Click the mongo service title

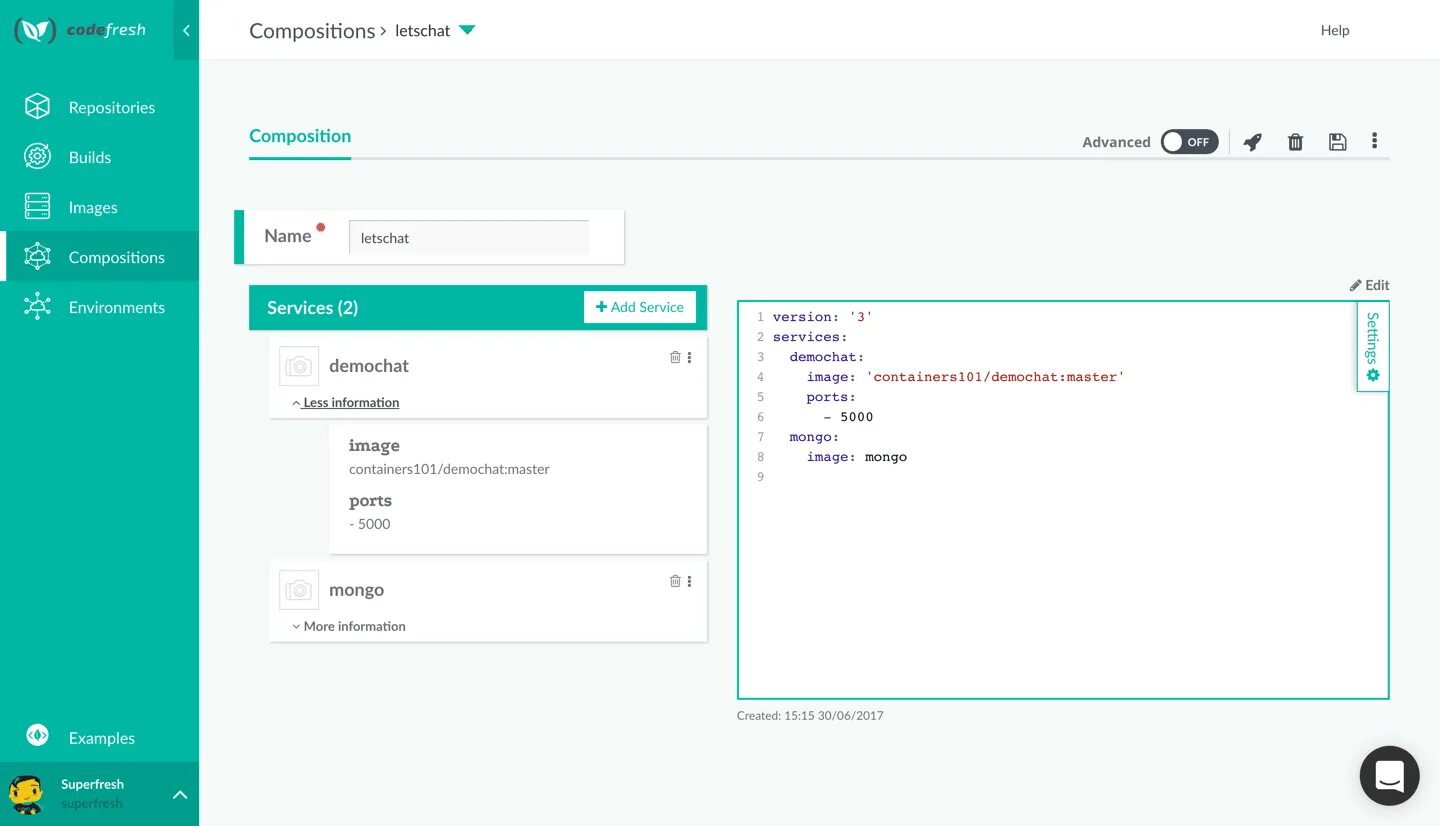[357, 590]
